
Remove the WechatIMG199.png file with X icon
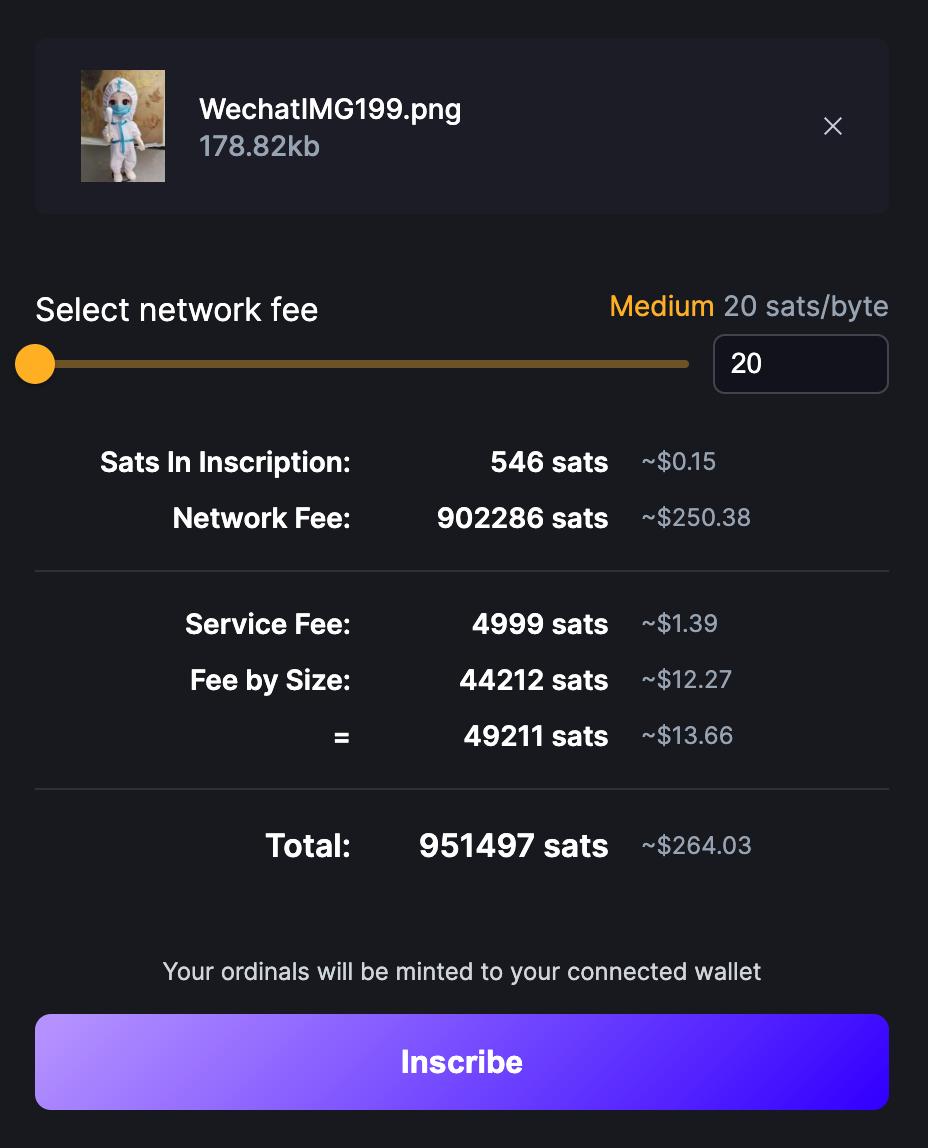pyautogui.click(x=832, y=126)
